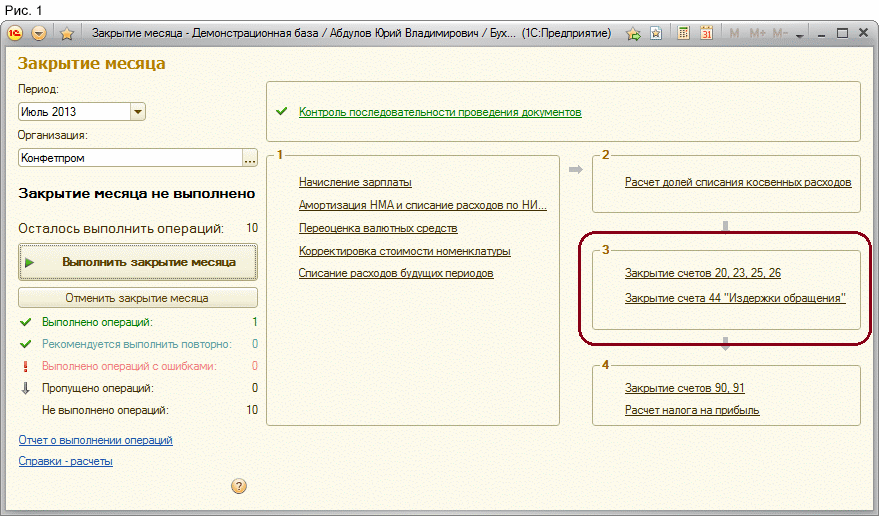This screenshot has height=516, width=879.
Task: Open Амортизация НМА и списание расходов link
Action: (423, 205)
